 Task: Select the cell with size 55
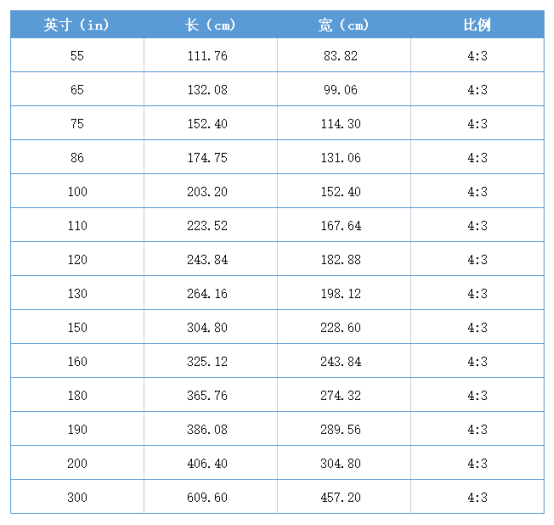tap(77, 55)
